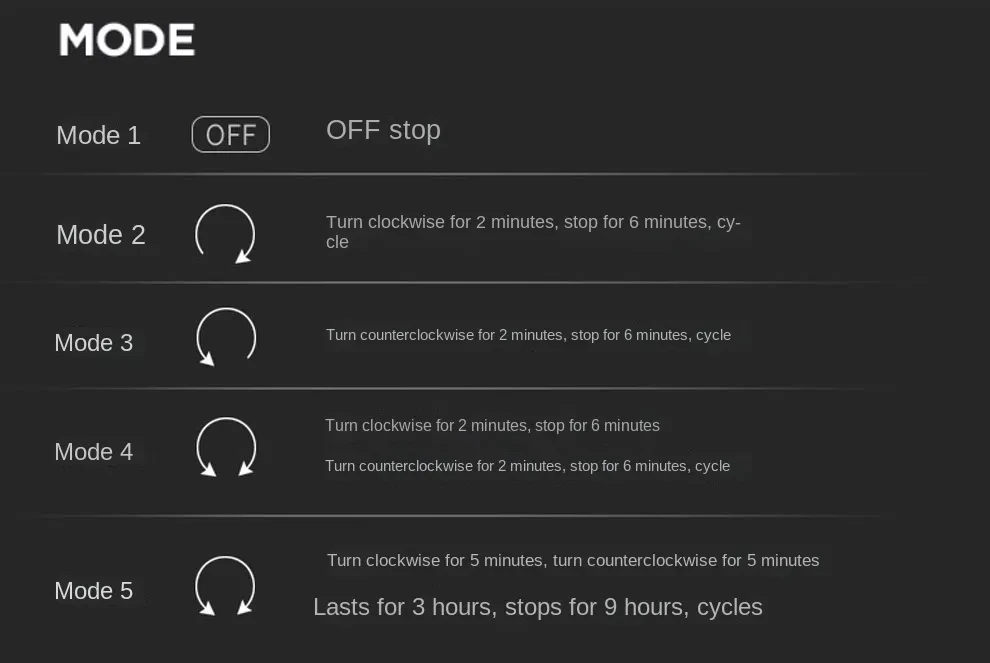Click the divider line below Mode 1
This screenshot has width=990, height=663.
click(x=450, y=174)
